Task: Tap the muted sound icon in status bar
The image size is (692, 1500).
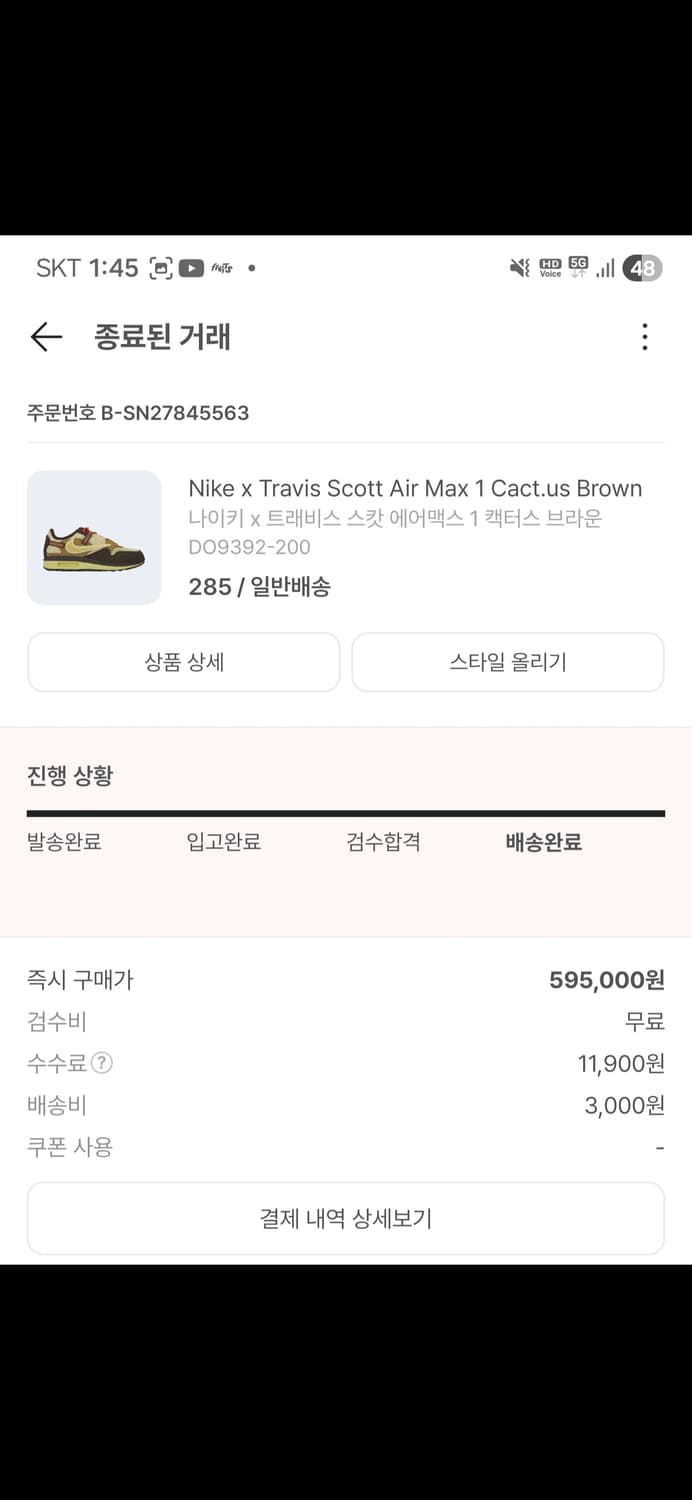Action: click(518, 267)
